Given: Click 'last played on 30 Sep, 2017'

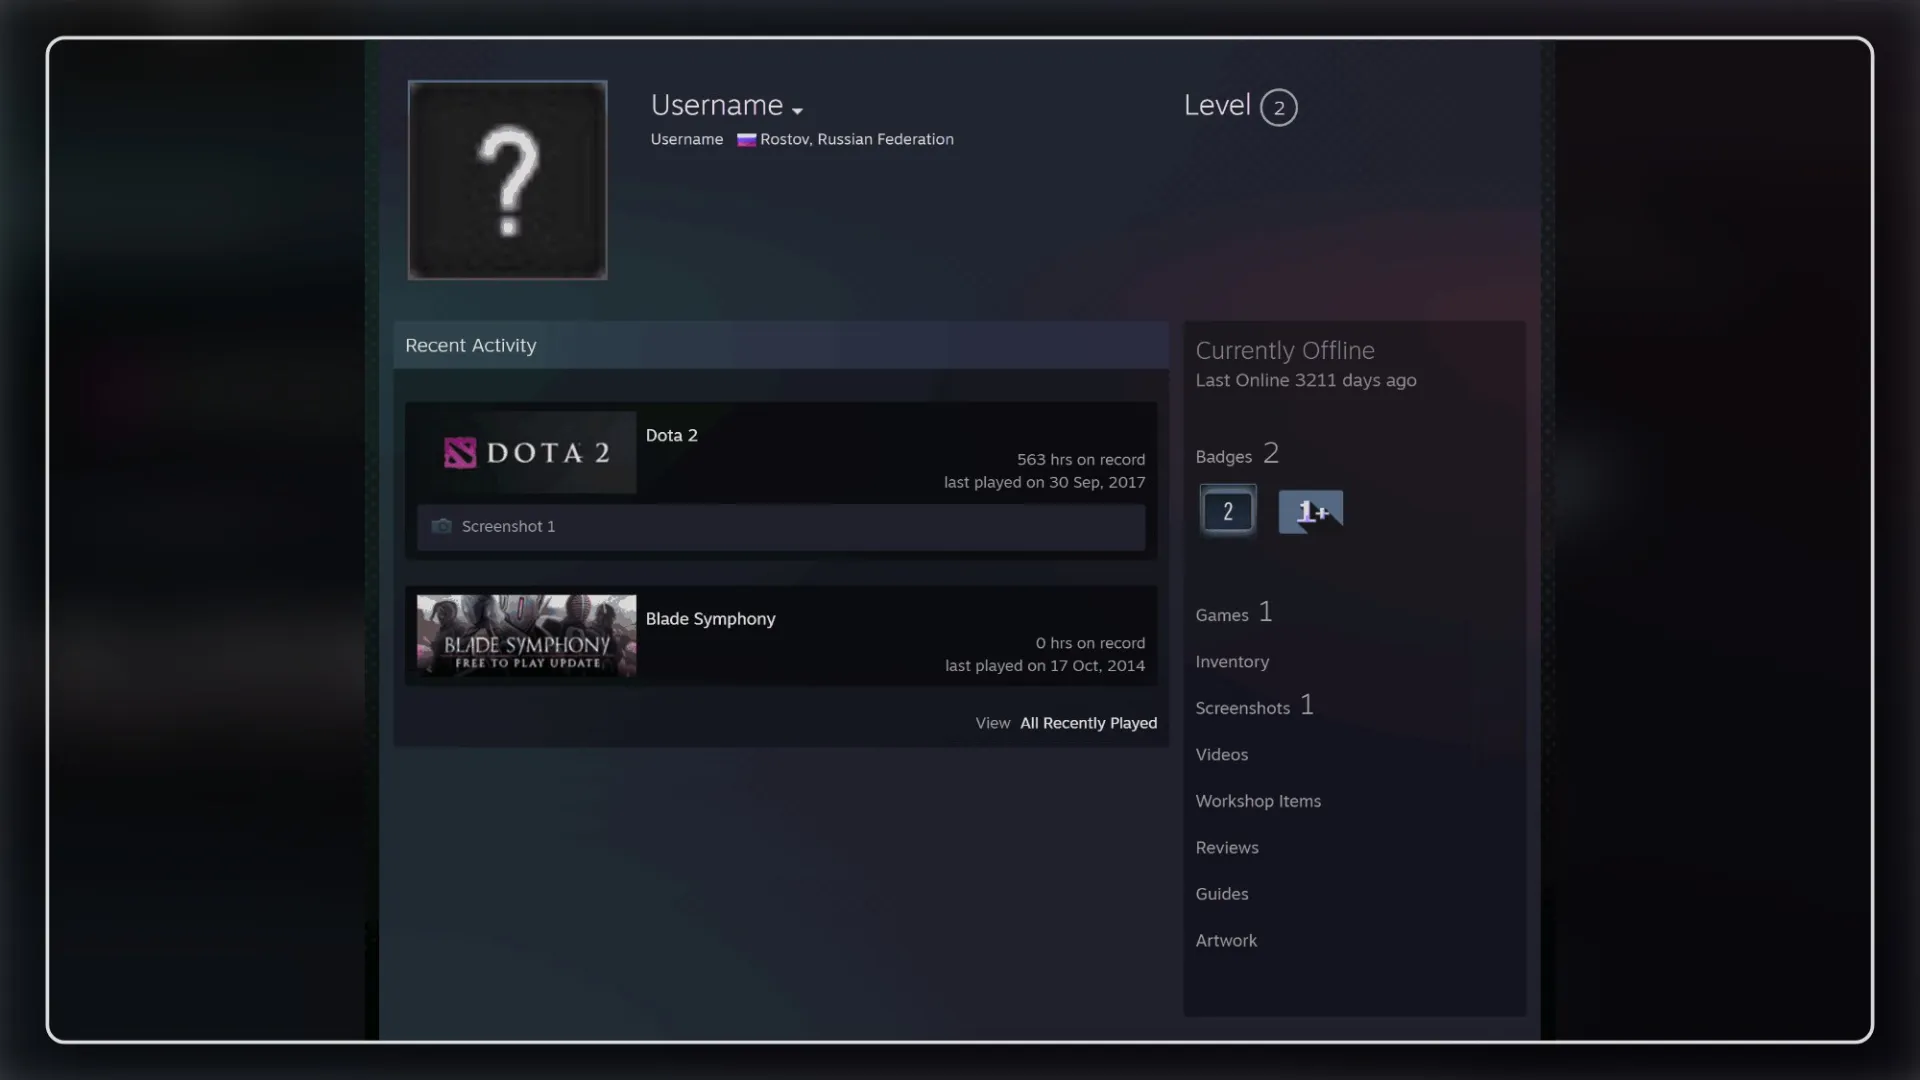Looking at the screenshot, I should click(x=1044, y=482).
